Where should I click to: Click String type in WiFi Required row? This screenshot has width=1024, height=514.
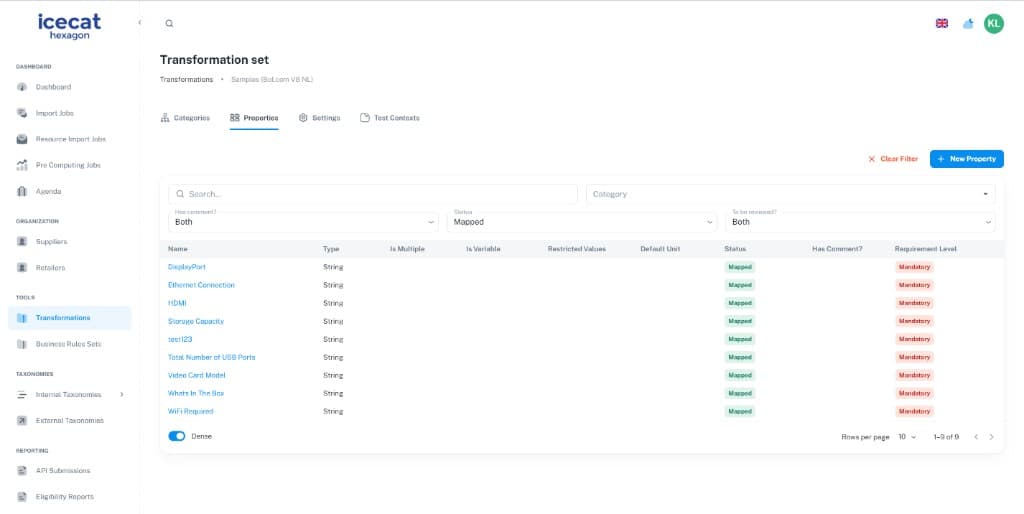333,411
